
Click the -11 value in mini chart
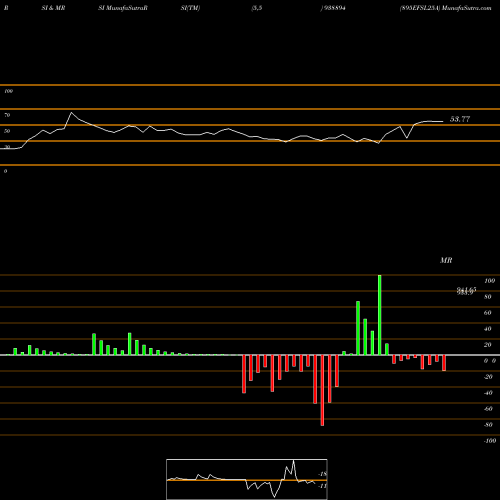point(322,486)
